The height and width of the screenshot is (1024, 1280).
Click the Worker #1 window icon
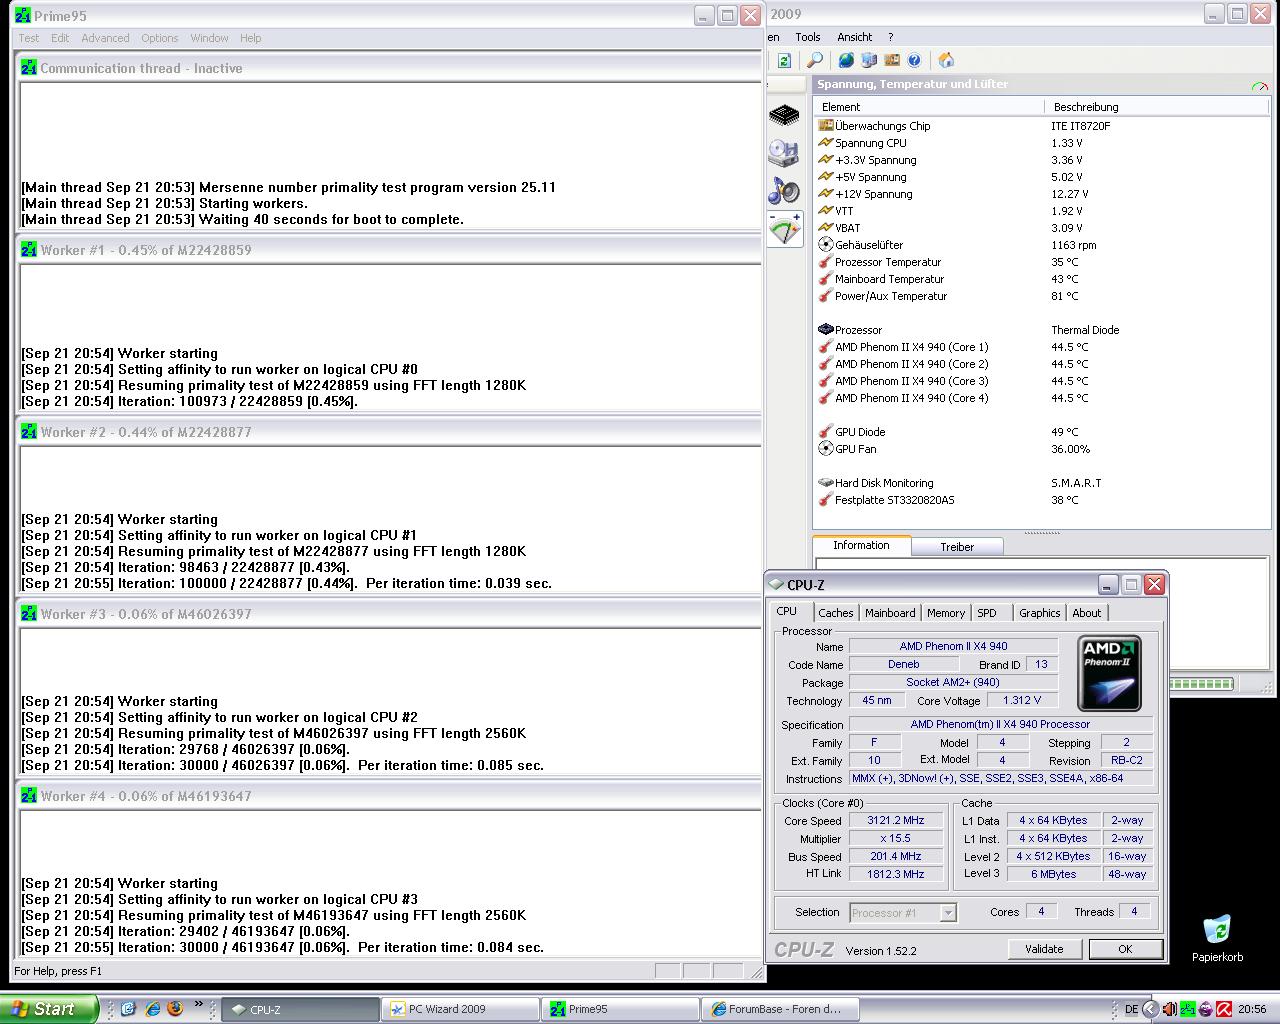point(29,250)
